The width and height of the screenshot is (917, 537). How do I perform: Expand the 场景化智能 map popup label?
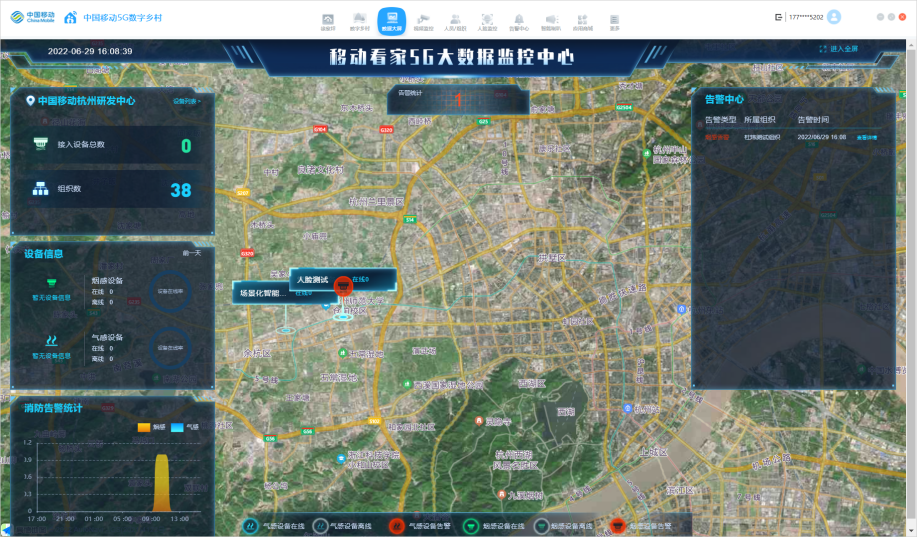[263, 293]
